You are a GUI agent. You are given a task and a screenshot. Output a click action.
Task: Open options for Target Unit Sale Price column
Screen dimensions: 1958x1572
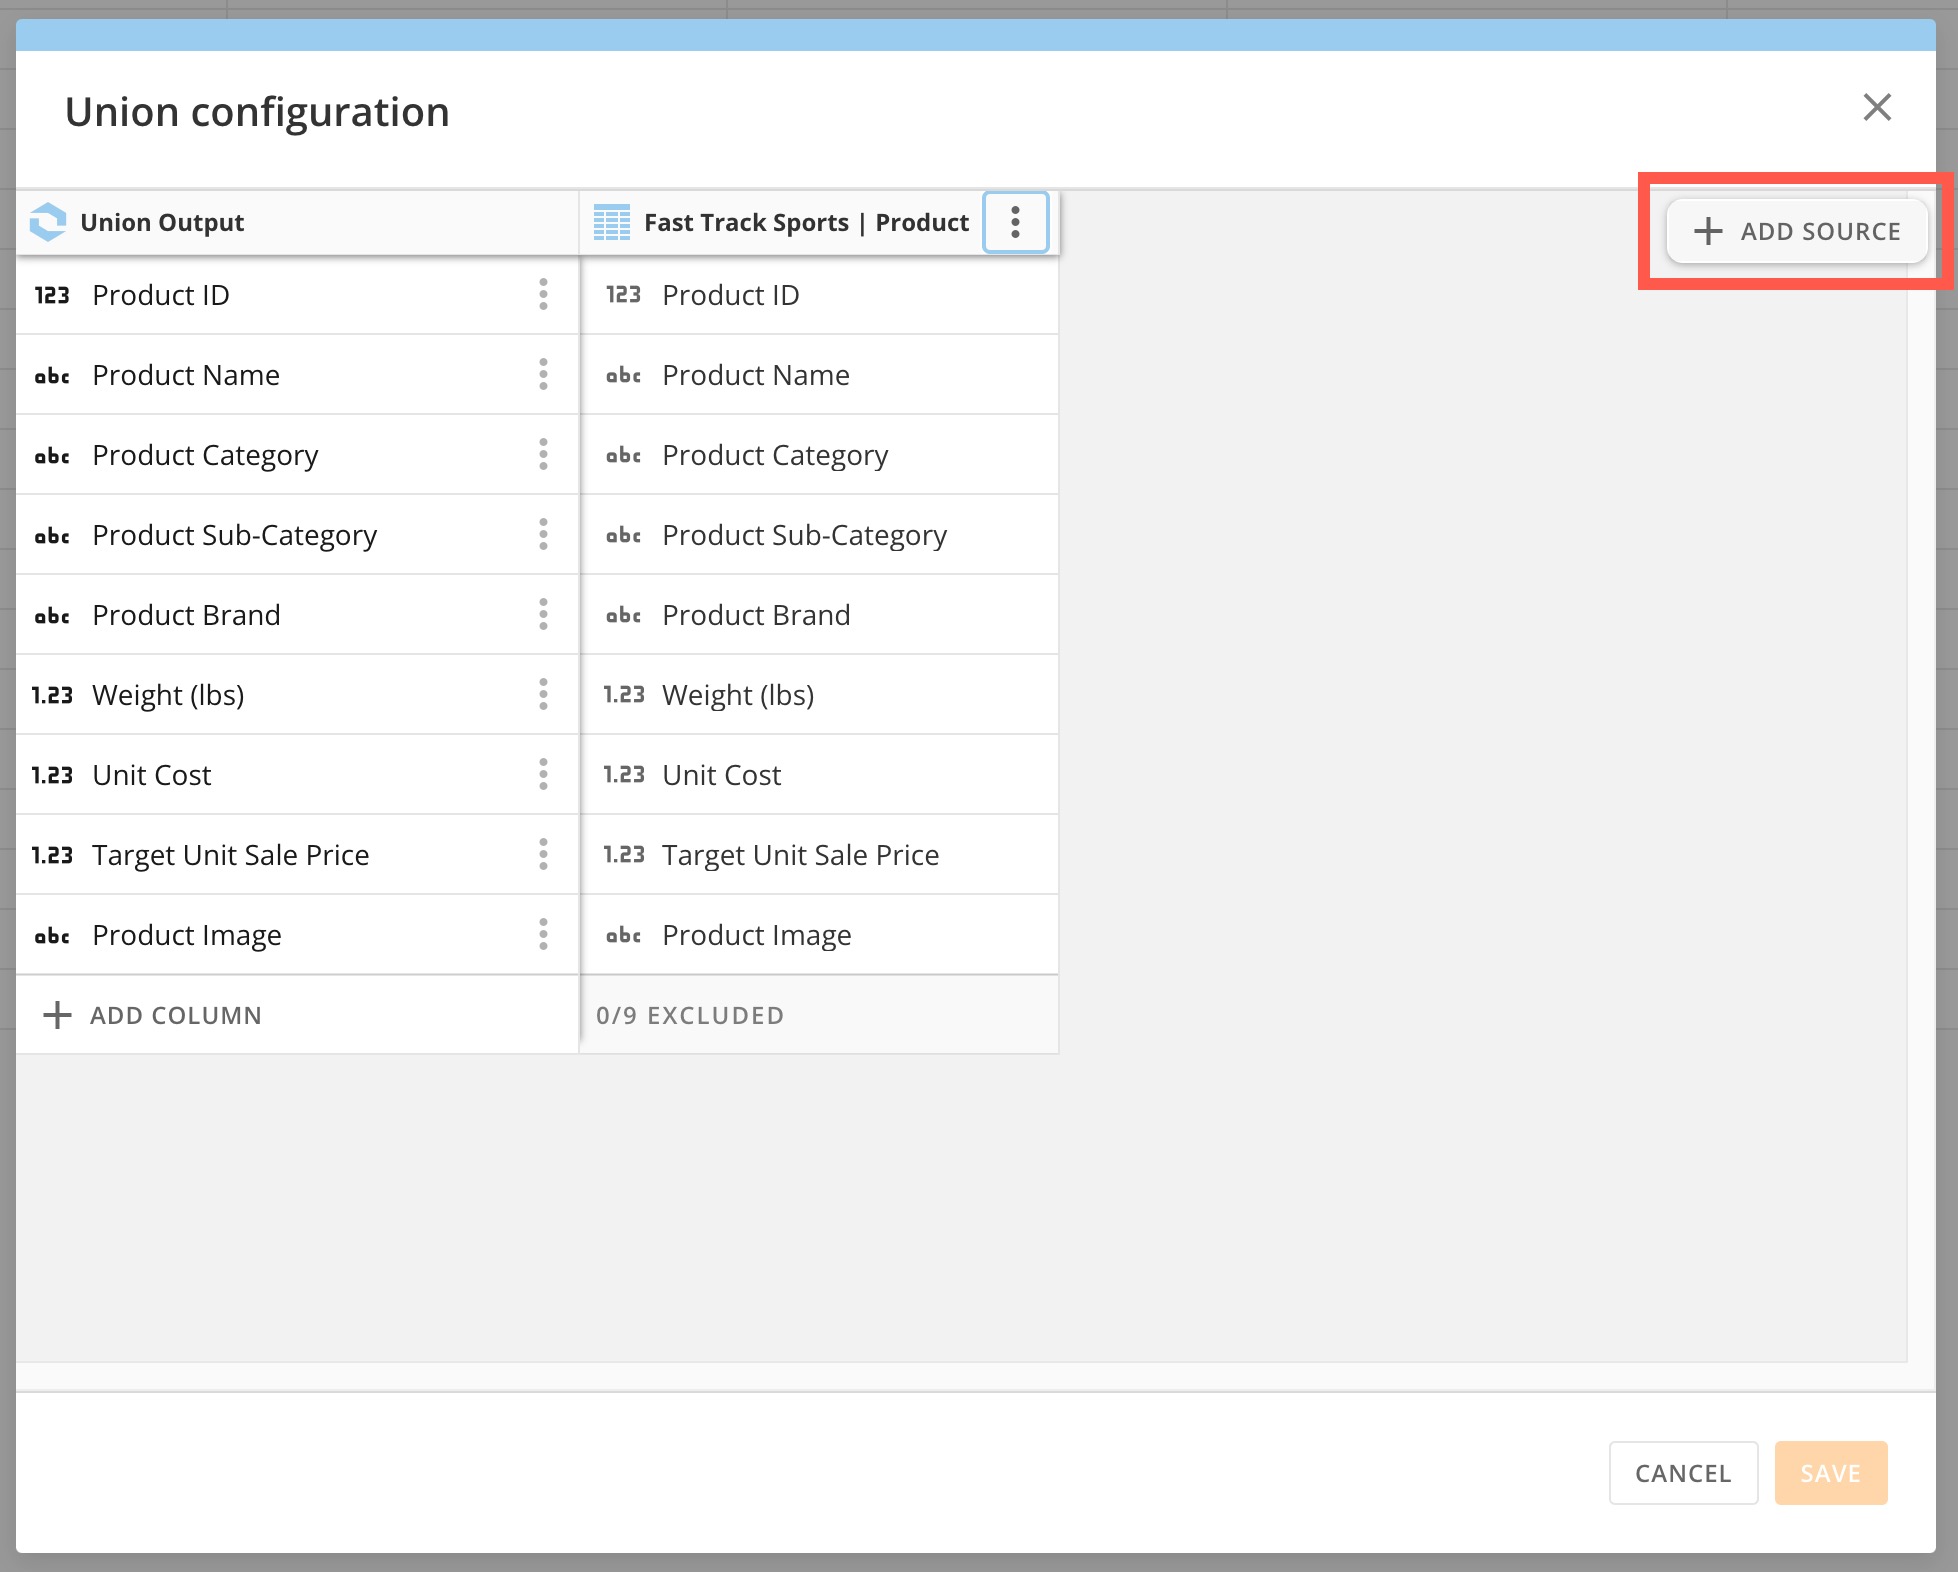543,855
